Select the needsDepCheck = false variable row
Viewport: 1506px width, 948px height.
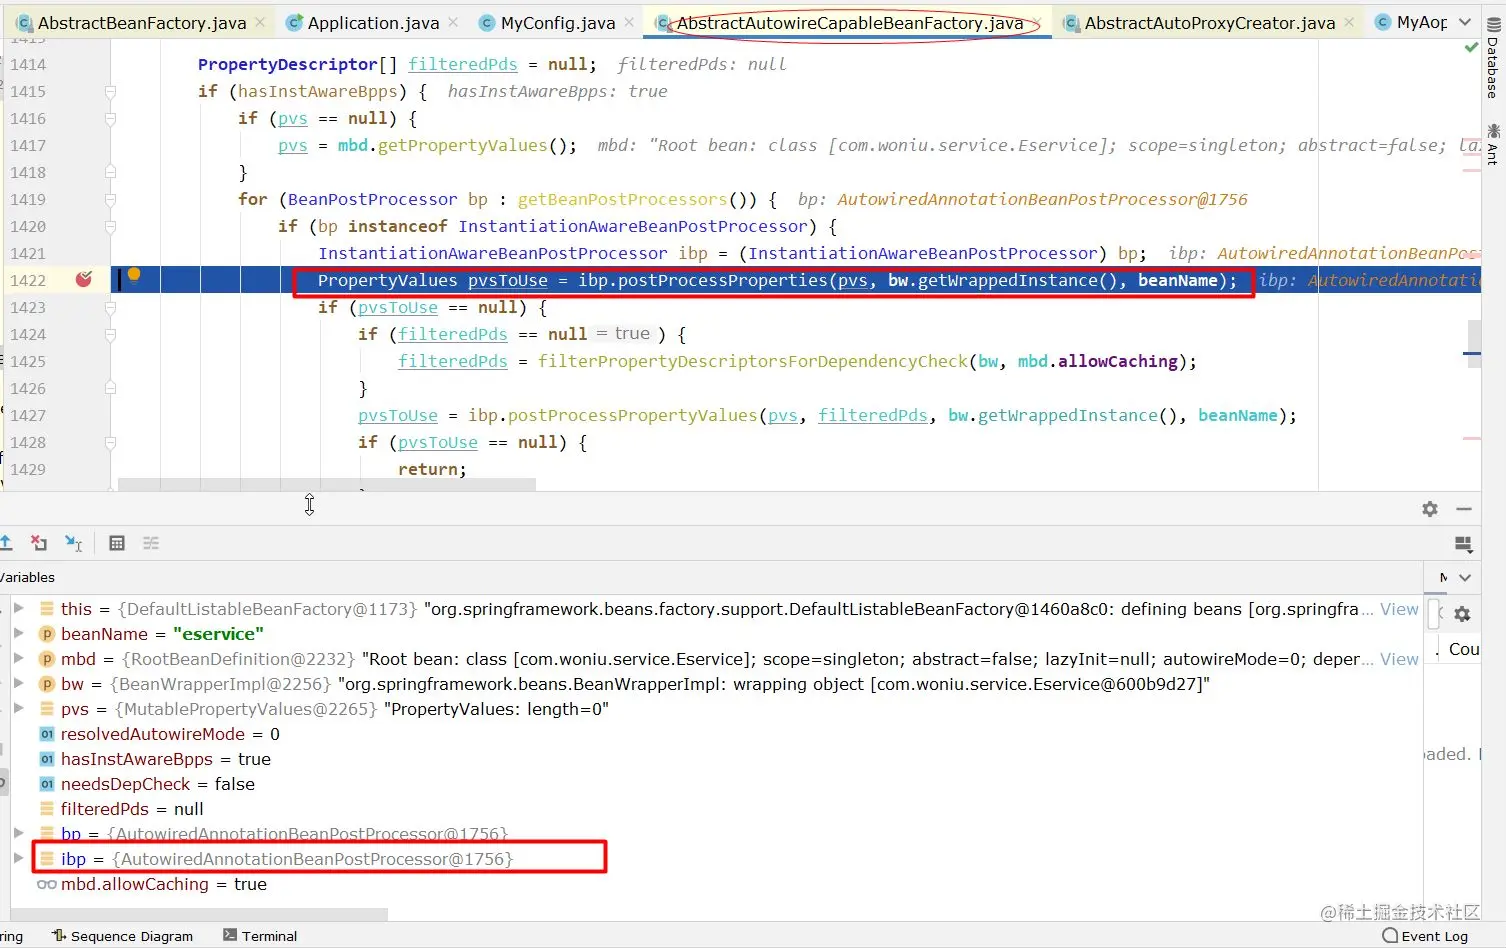coord(715,784)
